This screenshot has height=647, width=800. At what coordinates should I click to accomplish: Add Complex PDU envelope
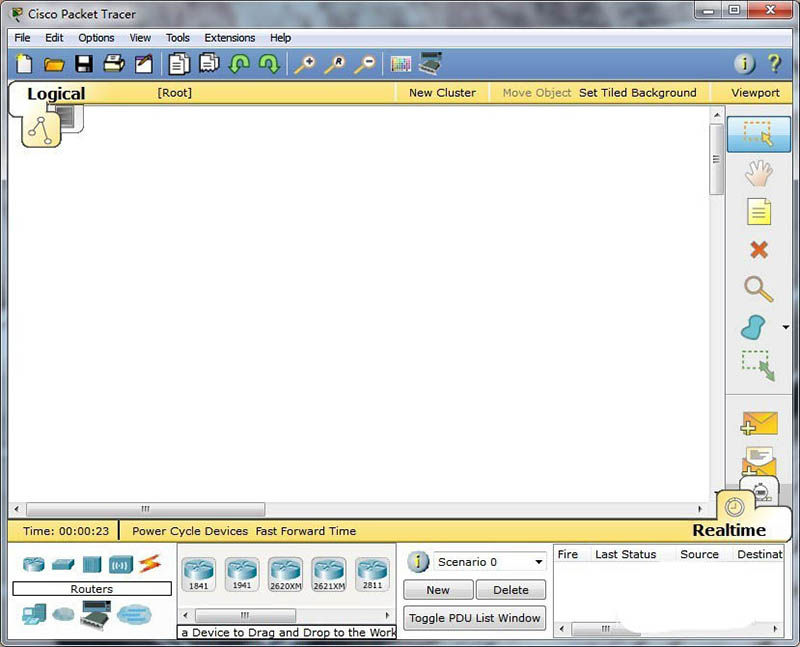[759, 462]
